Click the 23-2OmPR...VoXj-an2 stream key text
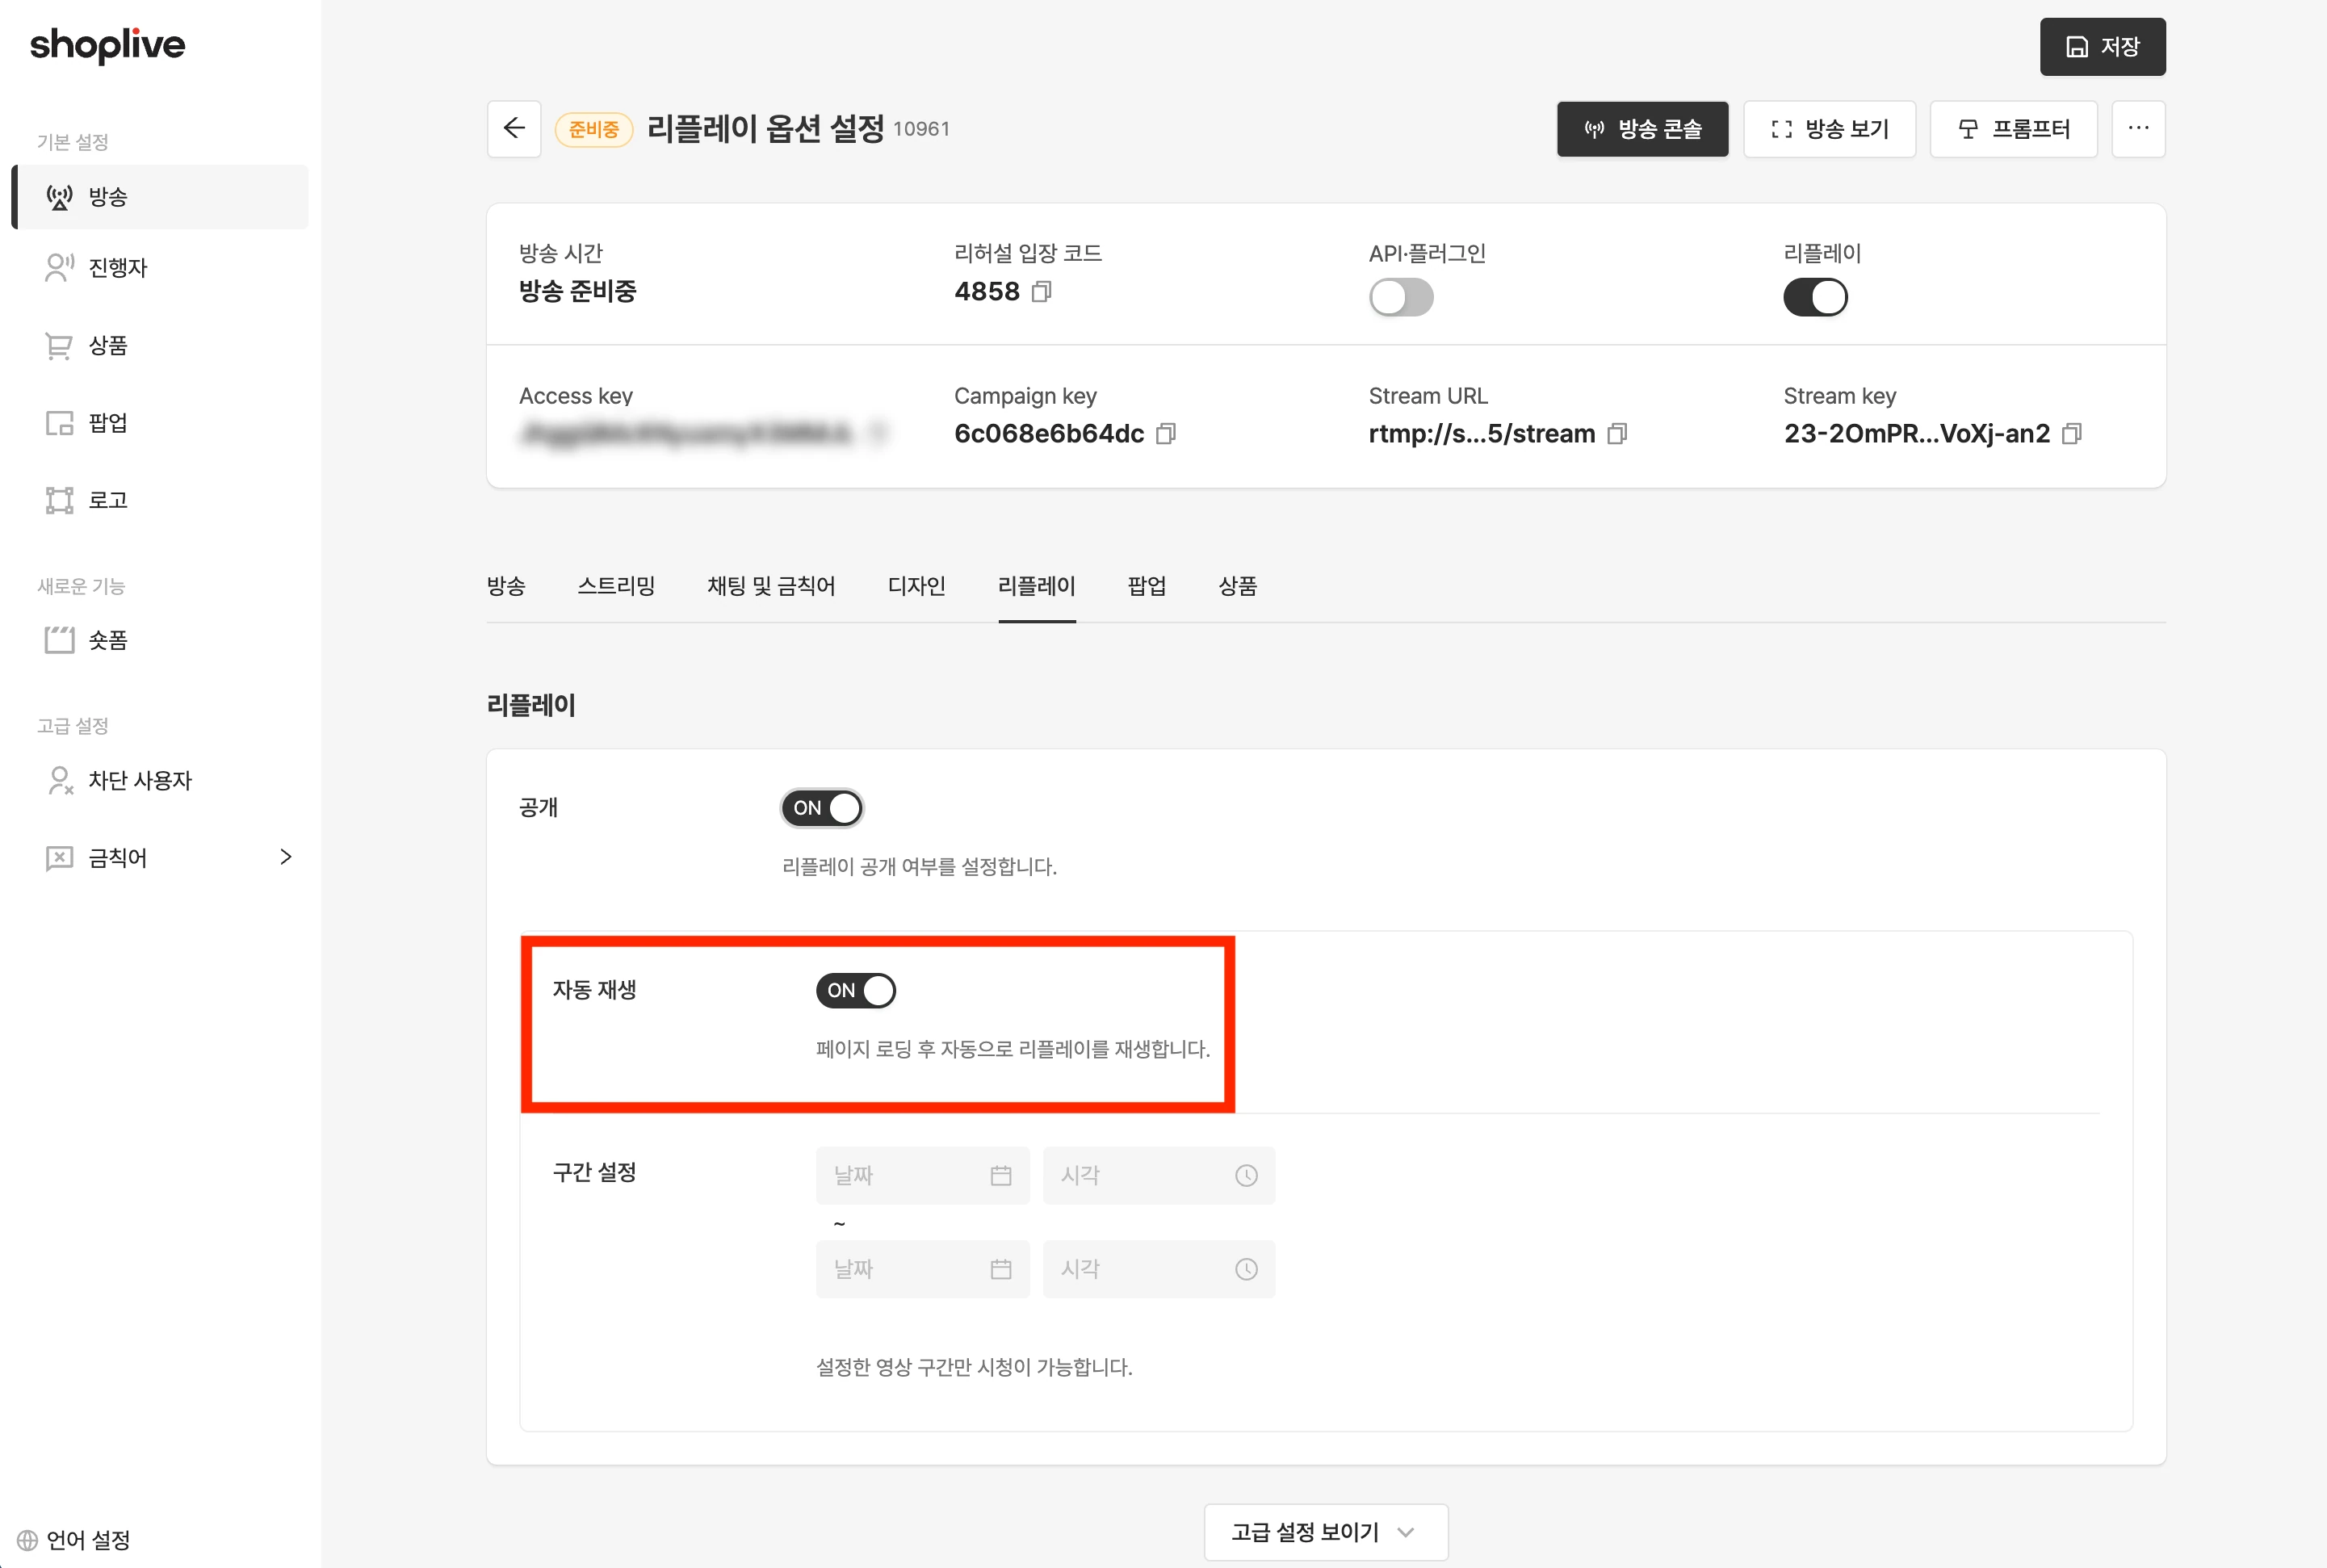Viewport: 2327px width, 1568px height. pos(1917,433)
